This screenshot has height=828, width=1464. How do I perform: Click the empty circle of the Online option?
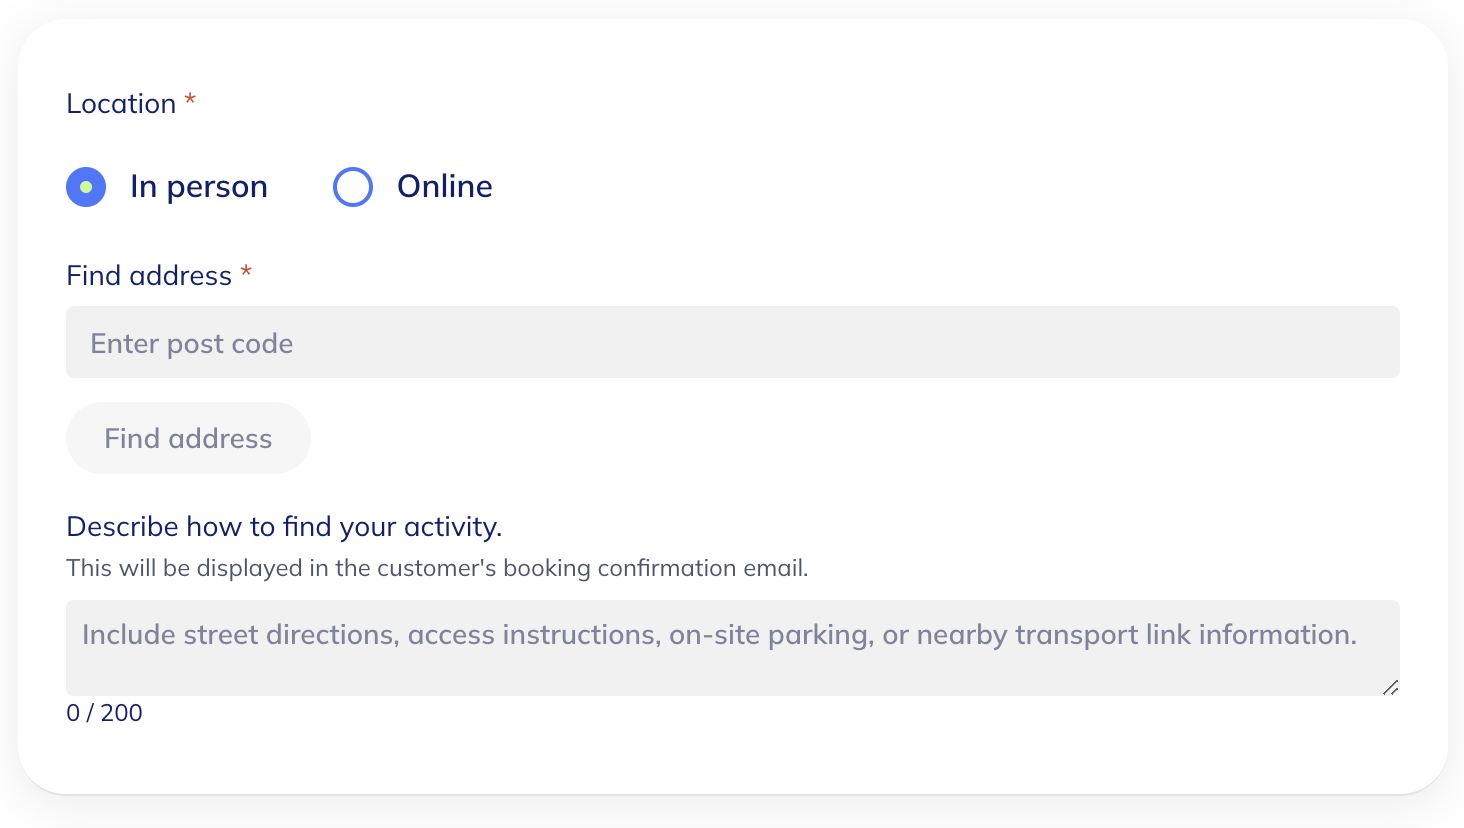353,187
